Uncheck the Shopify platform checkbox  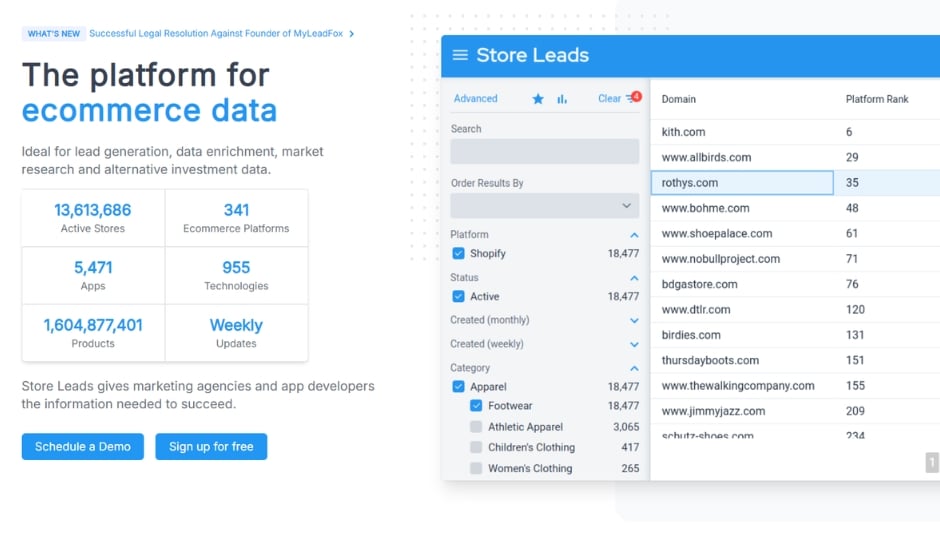click(459, 254)
